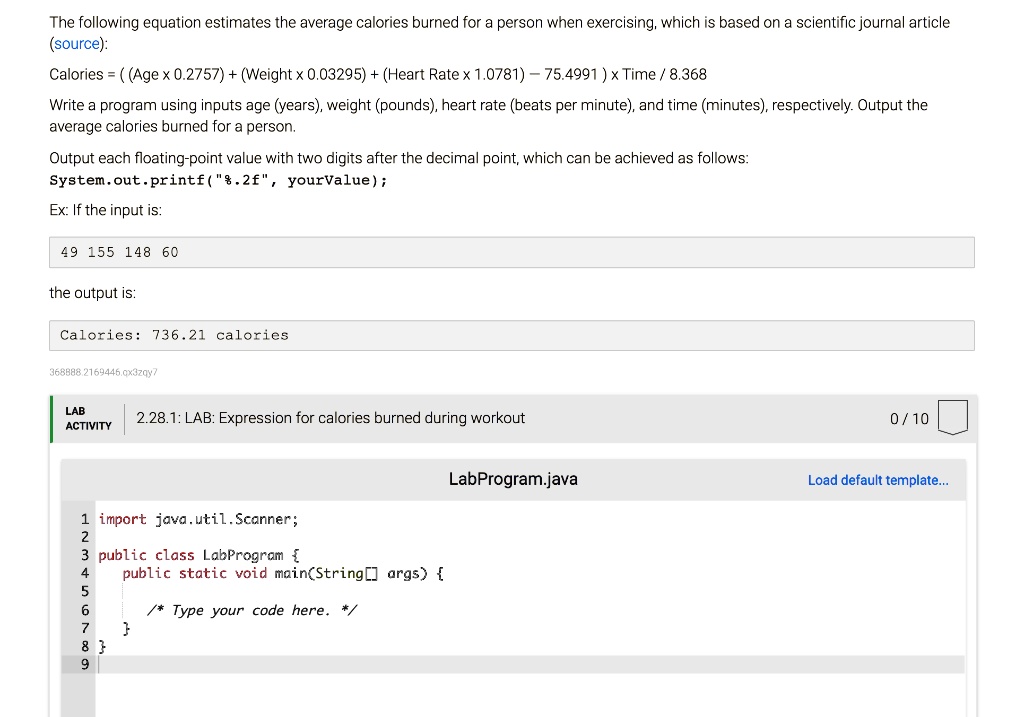Screen dimensions: 1024x717
Task: Click the 'Type your code here' comment
Action: point(251,610)
